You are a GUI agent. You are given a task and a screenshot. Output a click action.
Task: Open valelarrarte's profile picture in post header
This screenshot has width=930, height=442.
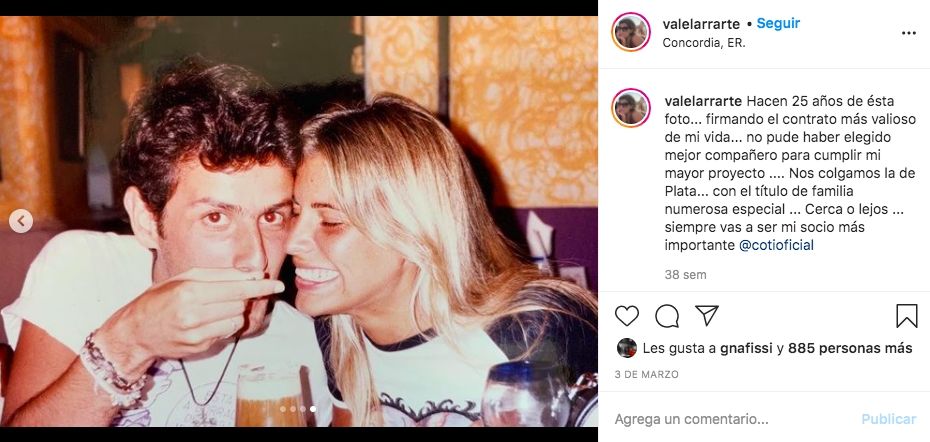click(631, 32)
